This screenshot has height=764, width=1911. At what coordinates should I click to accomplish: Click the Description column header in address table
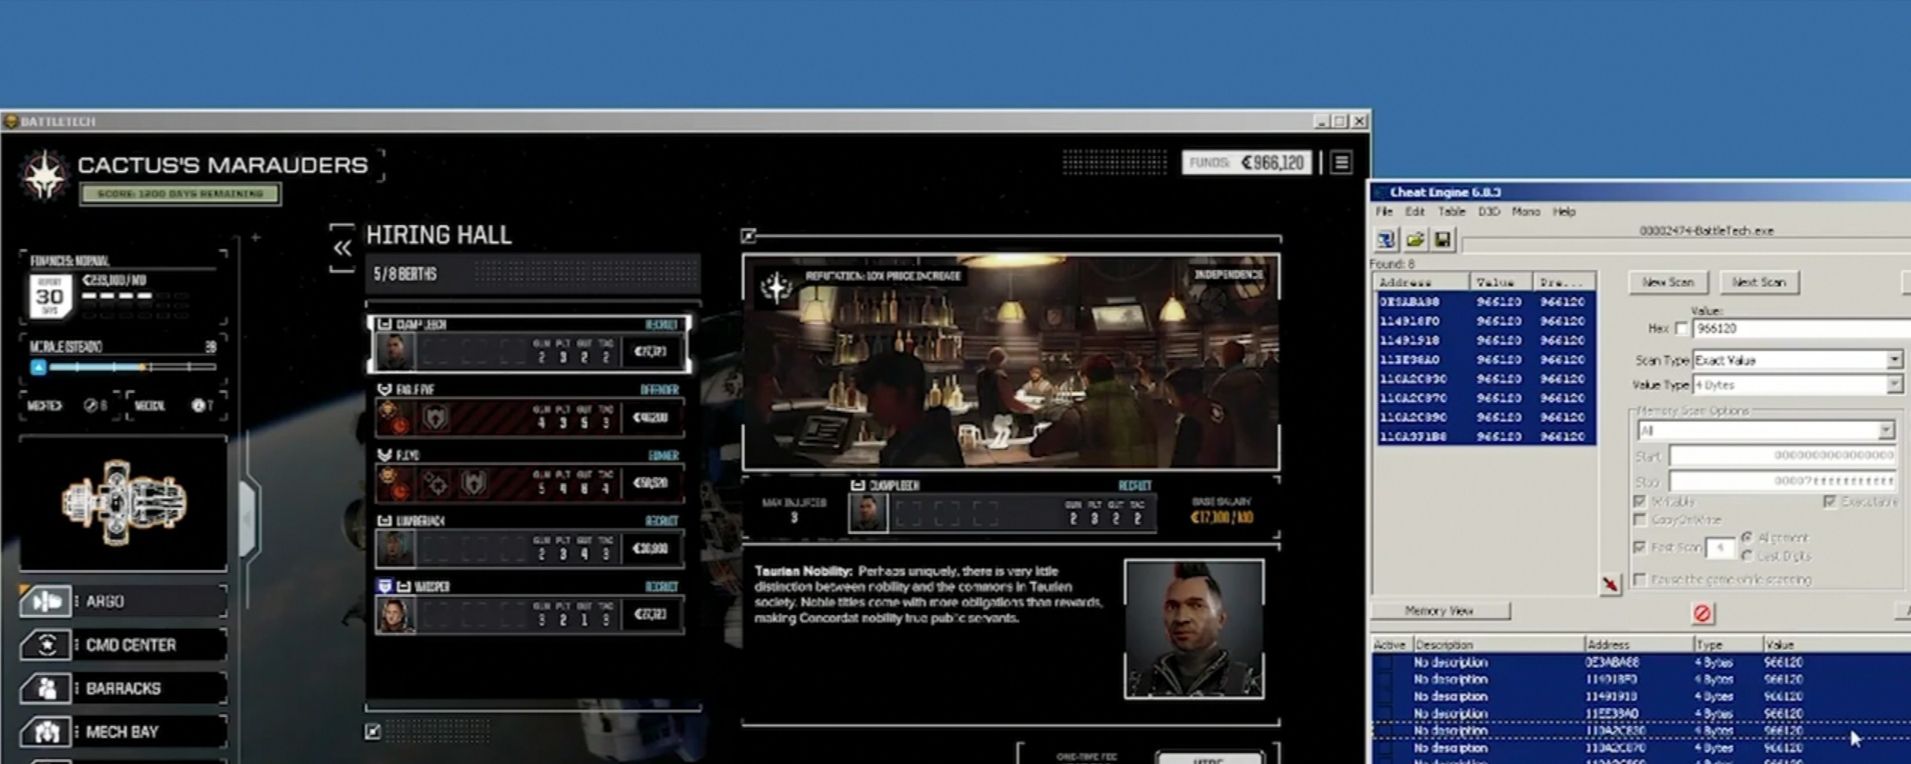coord(1498,645)
